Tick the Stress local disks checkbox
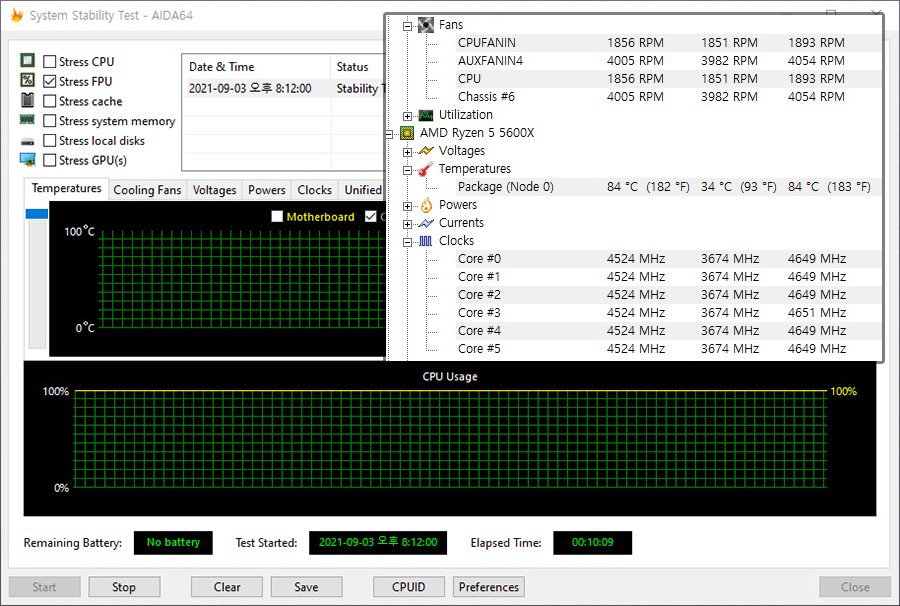Screen dimensions: 900x606 point(50,141)
